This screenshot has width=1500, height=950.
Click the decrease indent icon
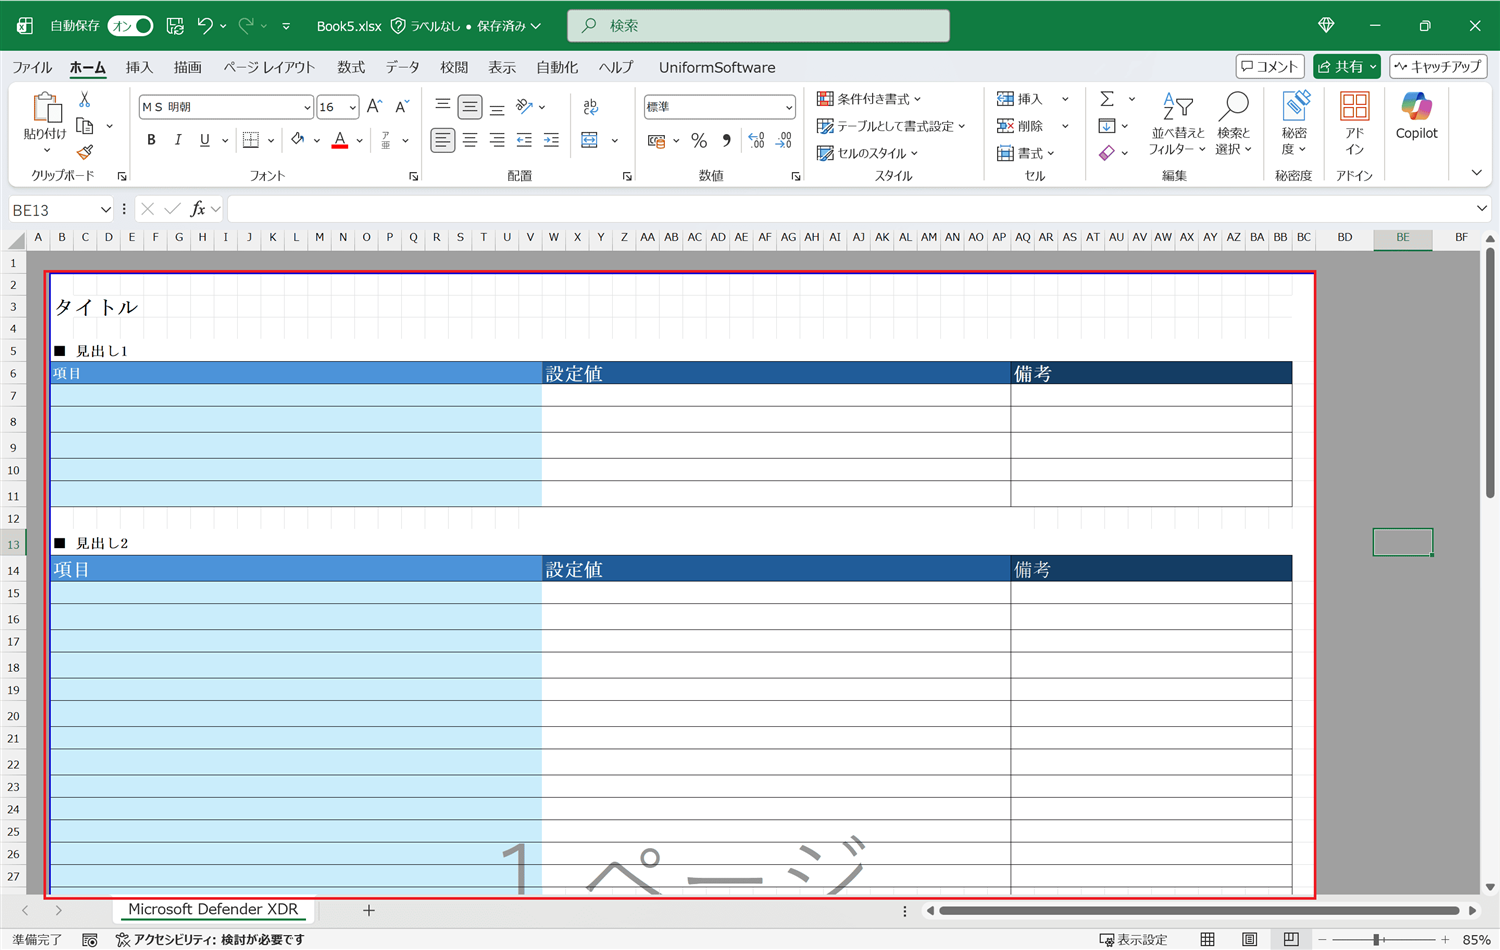point(524,141)
